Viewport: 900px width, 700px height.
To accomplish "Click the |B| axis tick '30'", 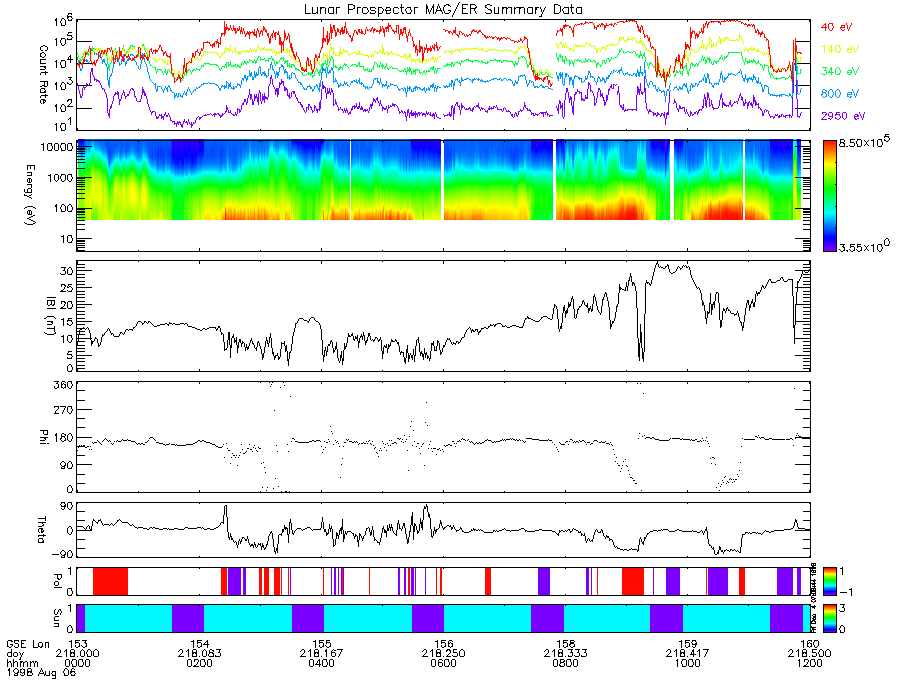I will (x=67, y=271).
